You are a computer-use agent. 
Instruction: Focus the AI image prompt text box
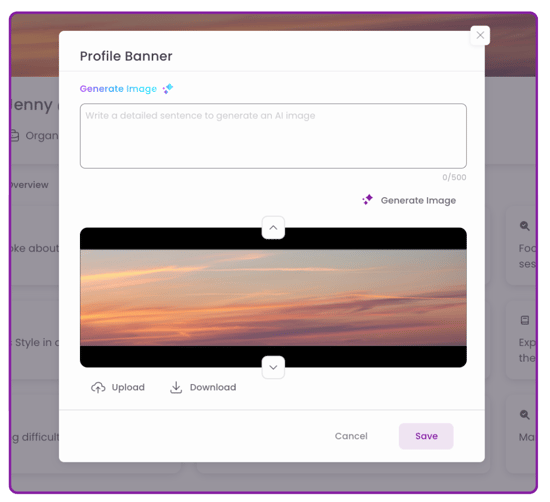point(273,136)
